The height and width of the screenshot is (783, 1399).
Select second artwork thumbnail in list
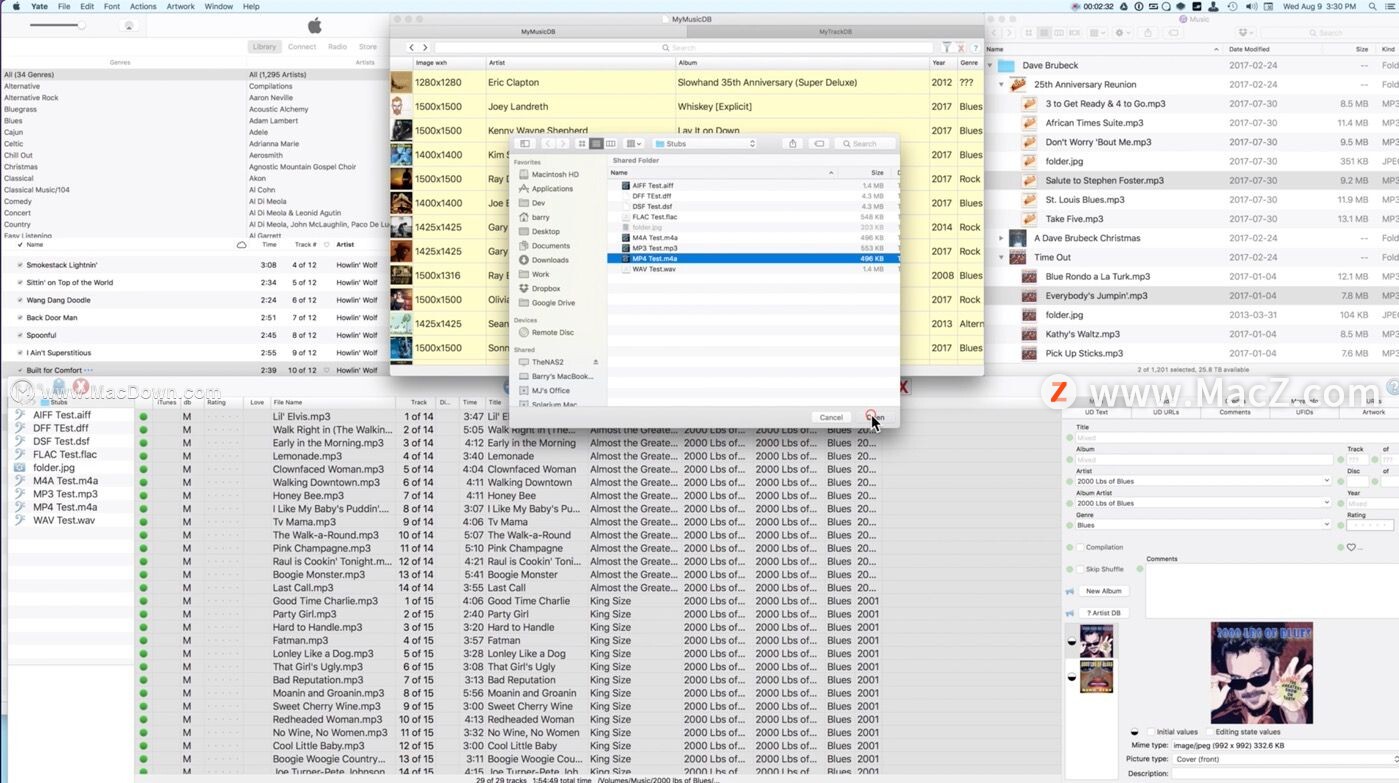[1096, 677]
